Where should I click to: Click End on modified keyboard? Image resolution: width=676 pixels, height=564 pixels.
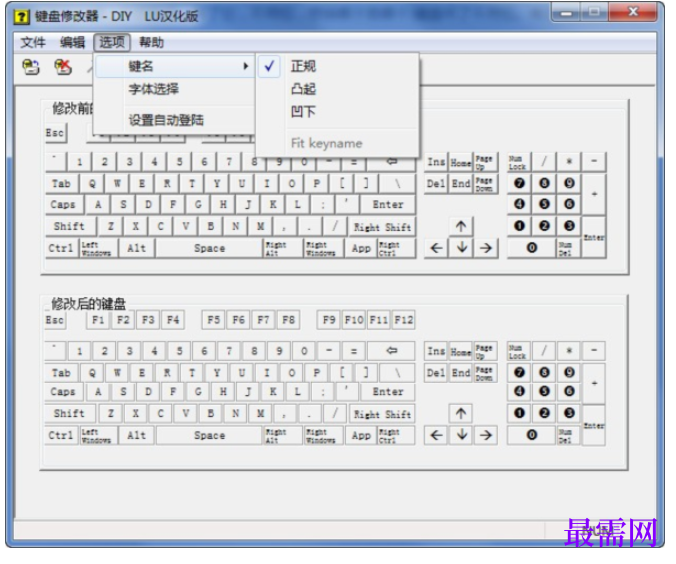point(460,373)
